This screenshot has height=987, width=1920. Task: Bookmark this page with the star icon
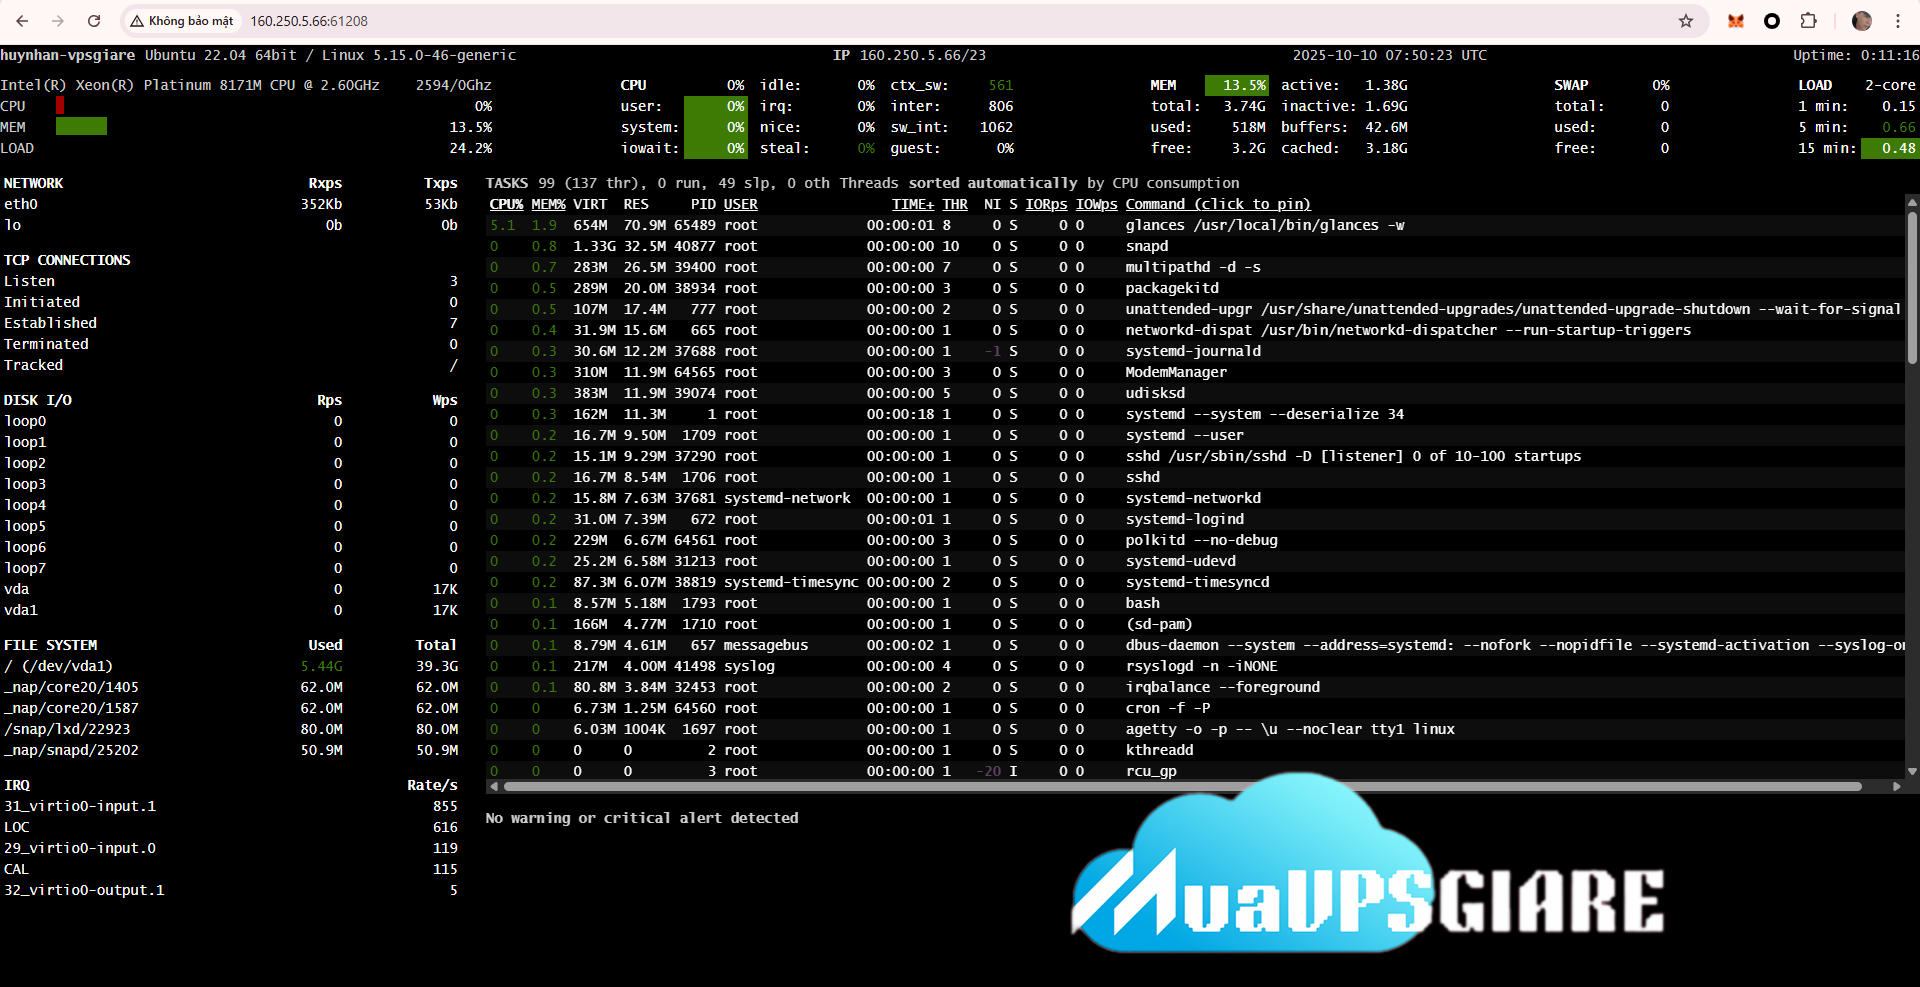(x=1686, y=21)
